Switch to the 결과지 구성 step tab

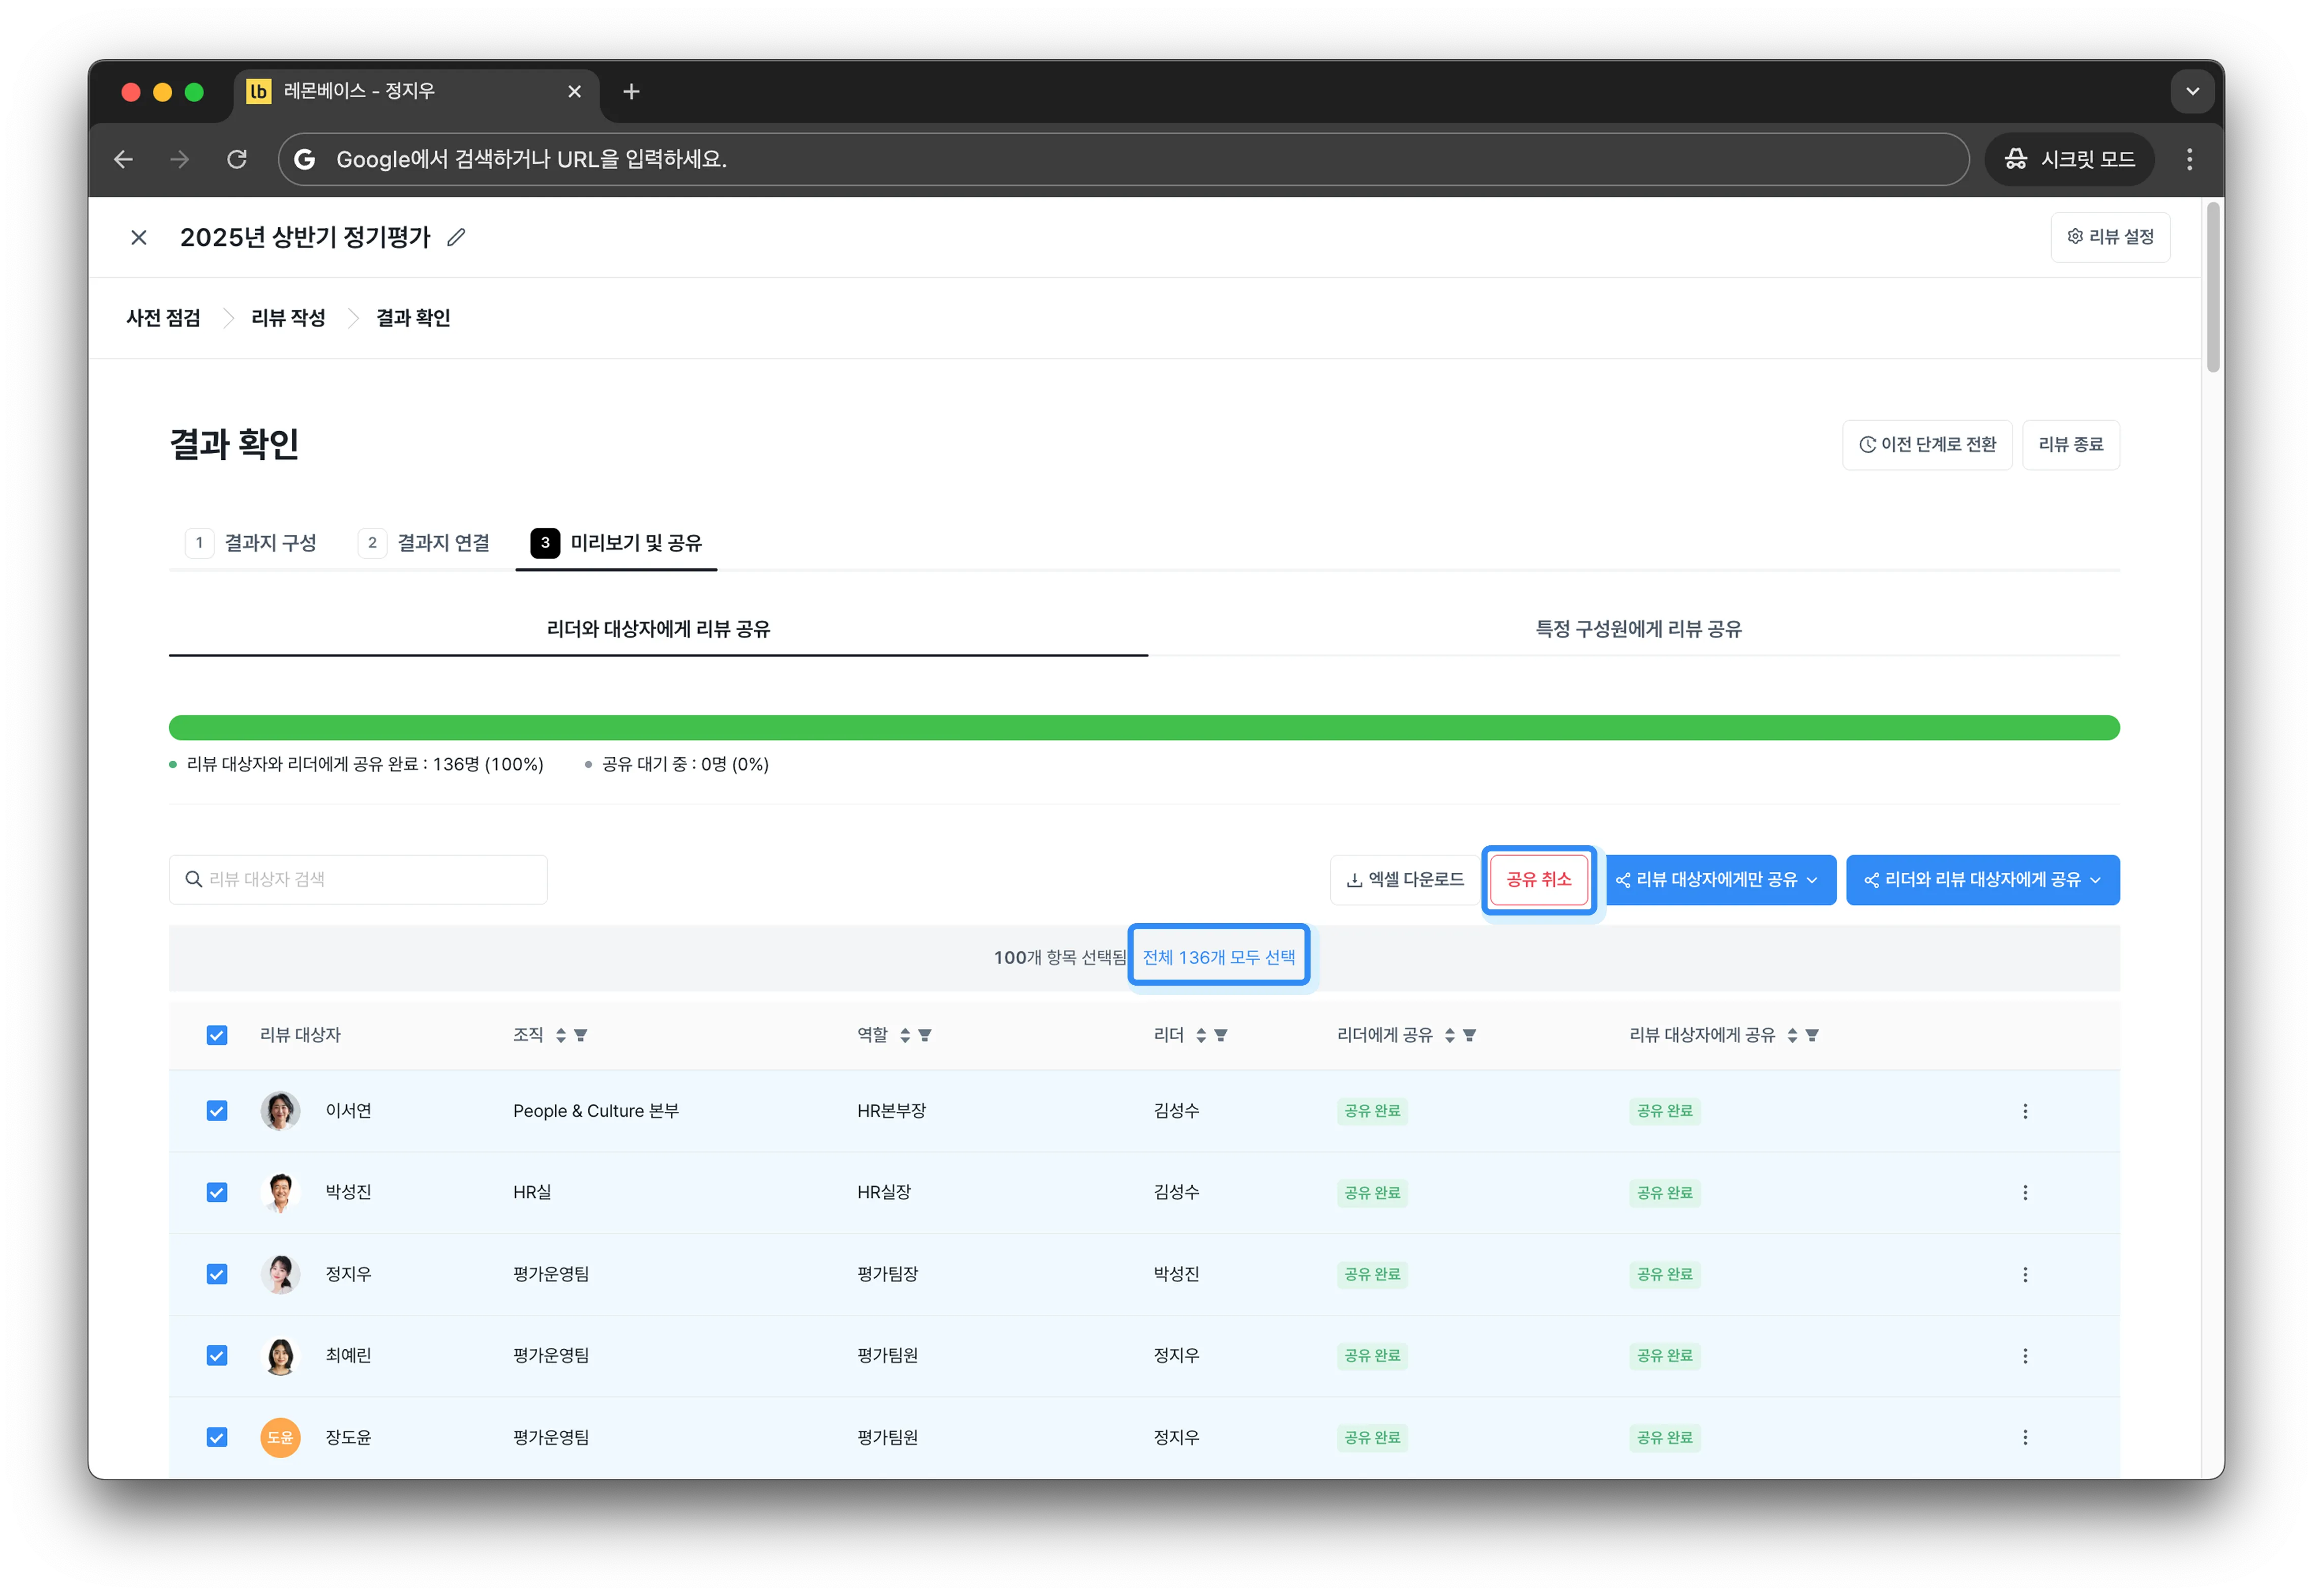pyautogui.click(x=251, y=543)
